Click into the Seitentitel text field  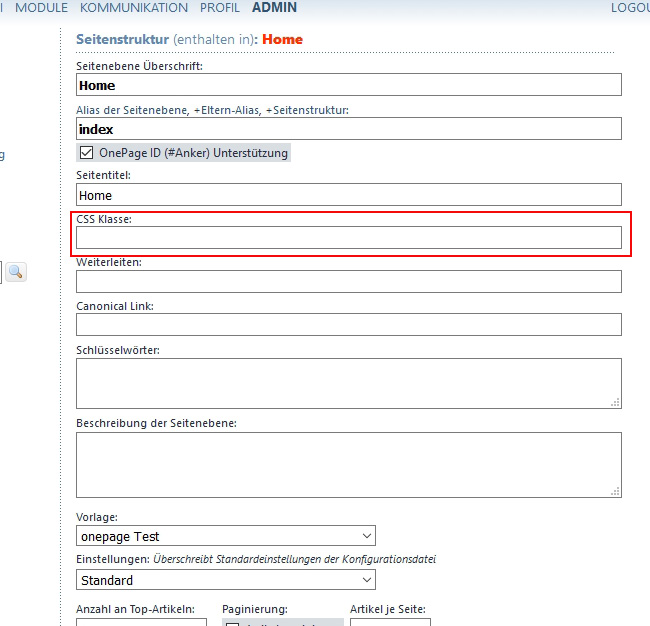click(x=348, y=195)
